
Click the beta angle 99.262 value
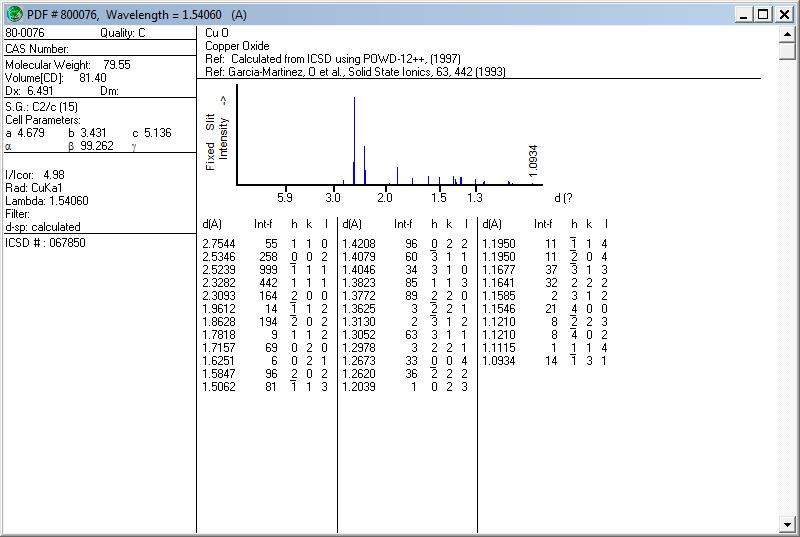pyautogui.click(x=97, y=146)
